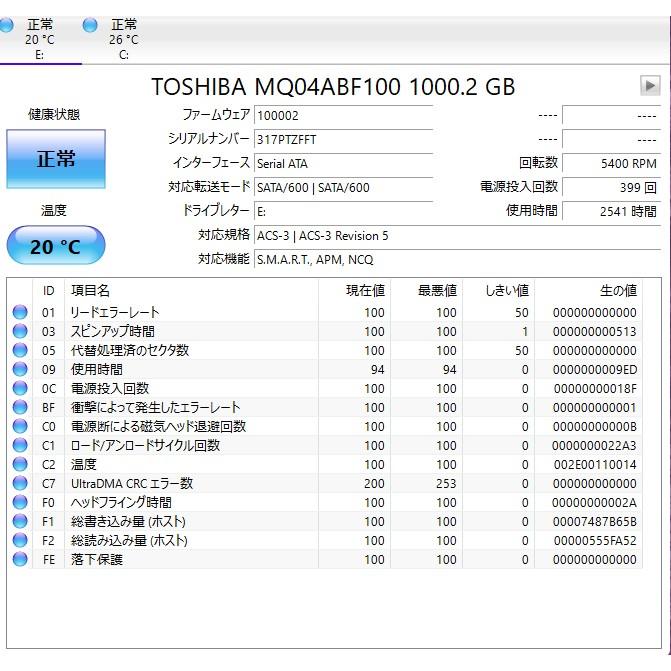Select the 衝撃によって発生したエラーレート attribute name
671x671 pixels.
[x=155, y=407]
